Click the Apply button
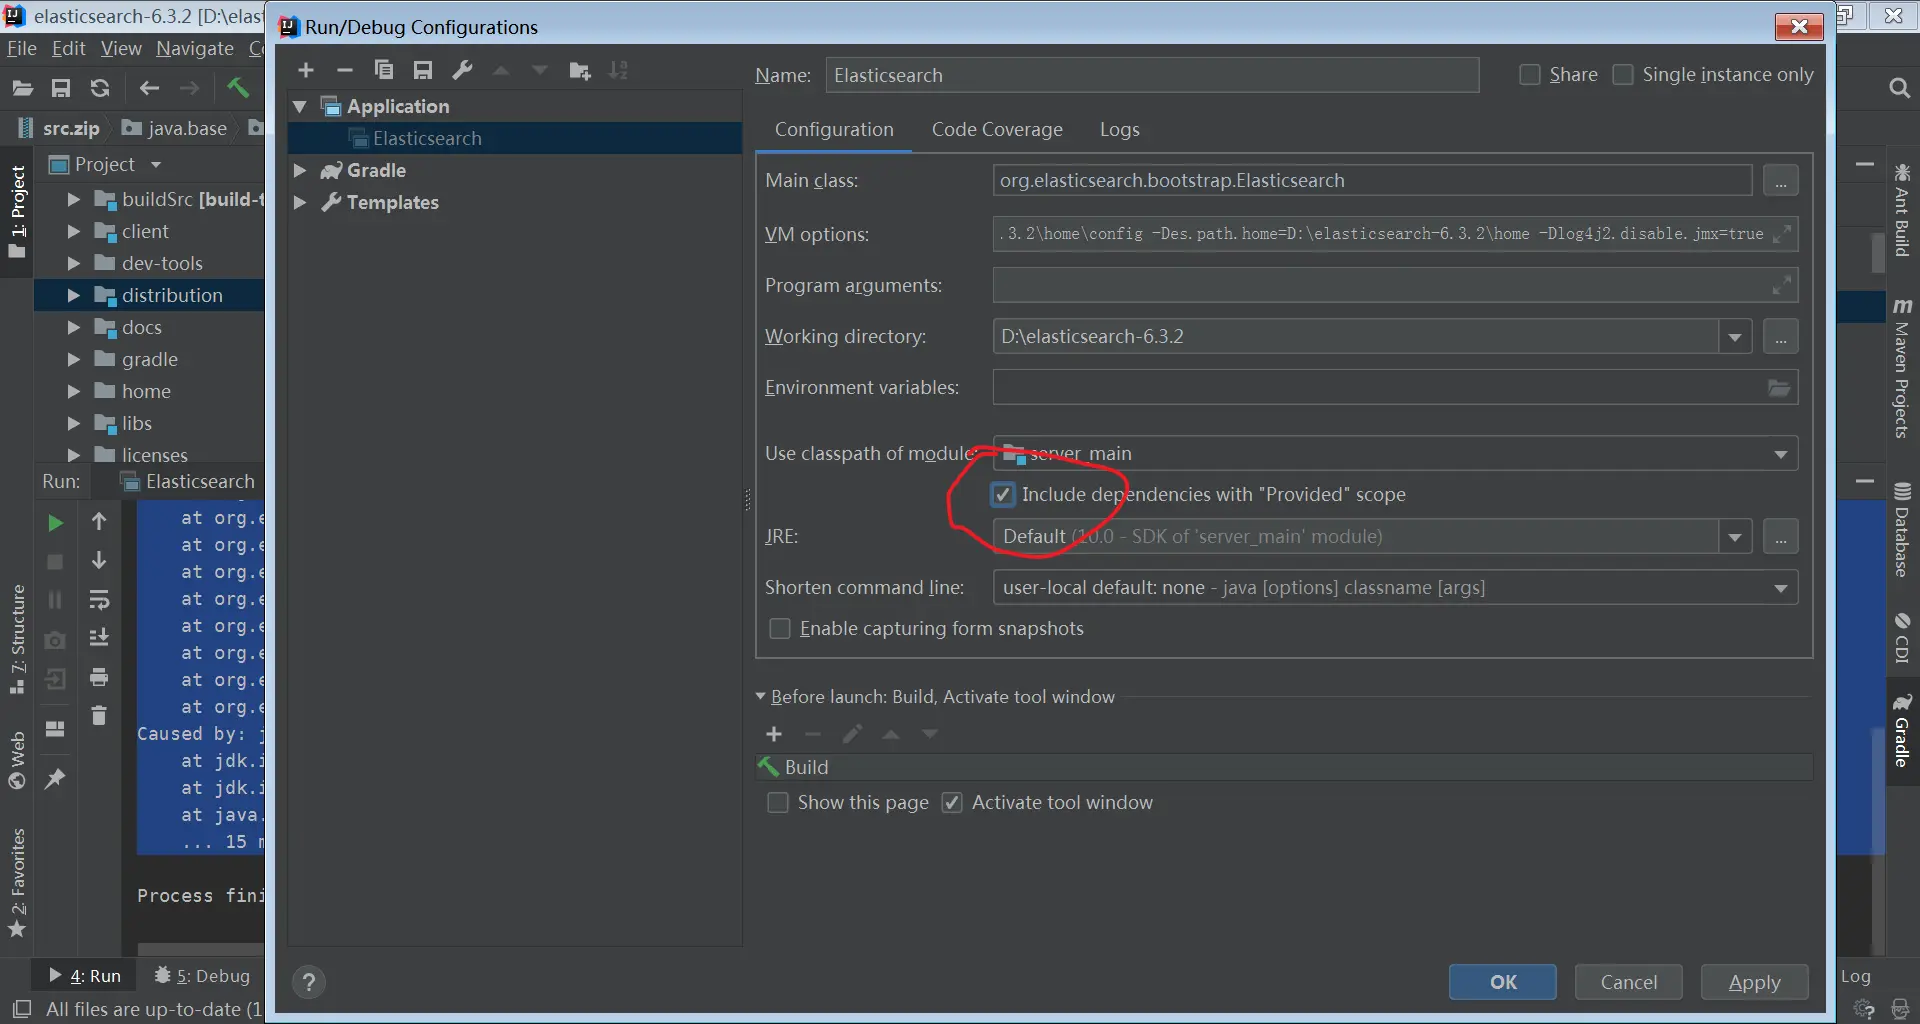 pyautogui.click(x=1755, y=982)
